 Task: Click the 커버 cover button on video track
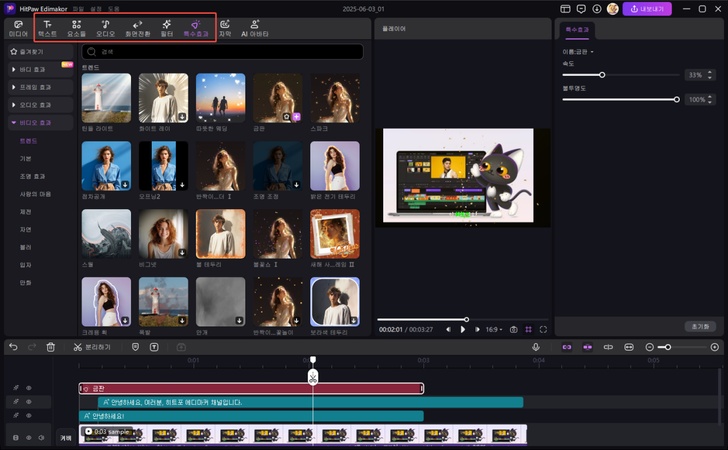[x=66, y=437]
